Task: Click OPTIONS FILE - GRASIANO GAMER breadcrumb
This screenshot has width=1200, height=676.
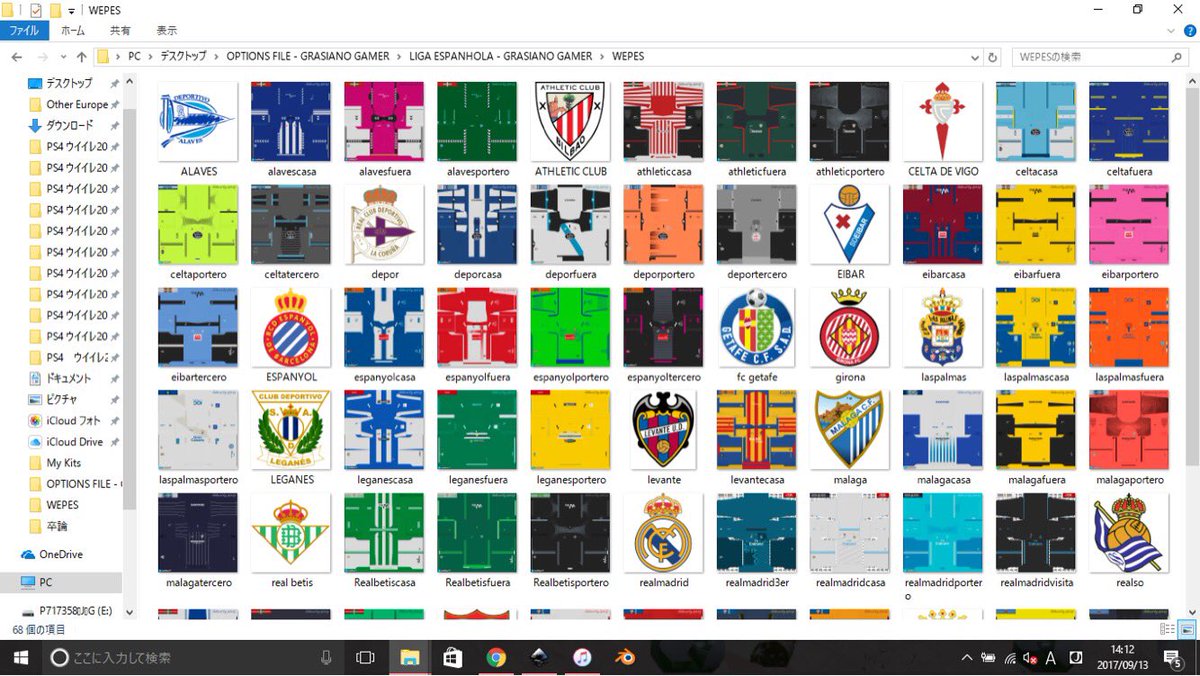Action: click(307, 57)
